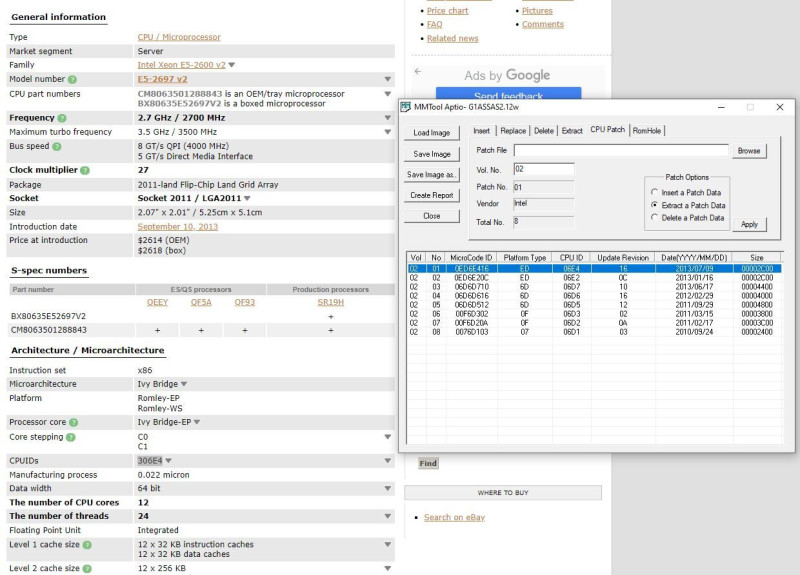Screen dimensions: 800x575
Task: Switch to the Extract tab in MMTool
Action: pos(572,131)
